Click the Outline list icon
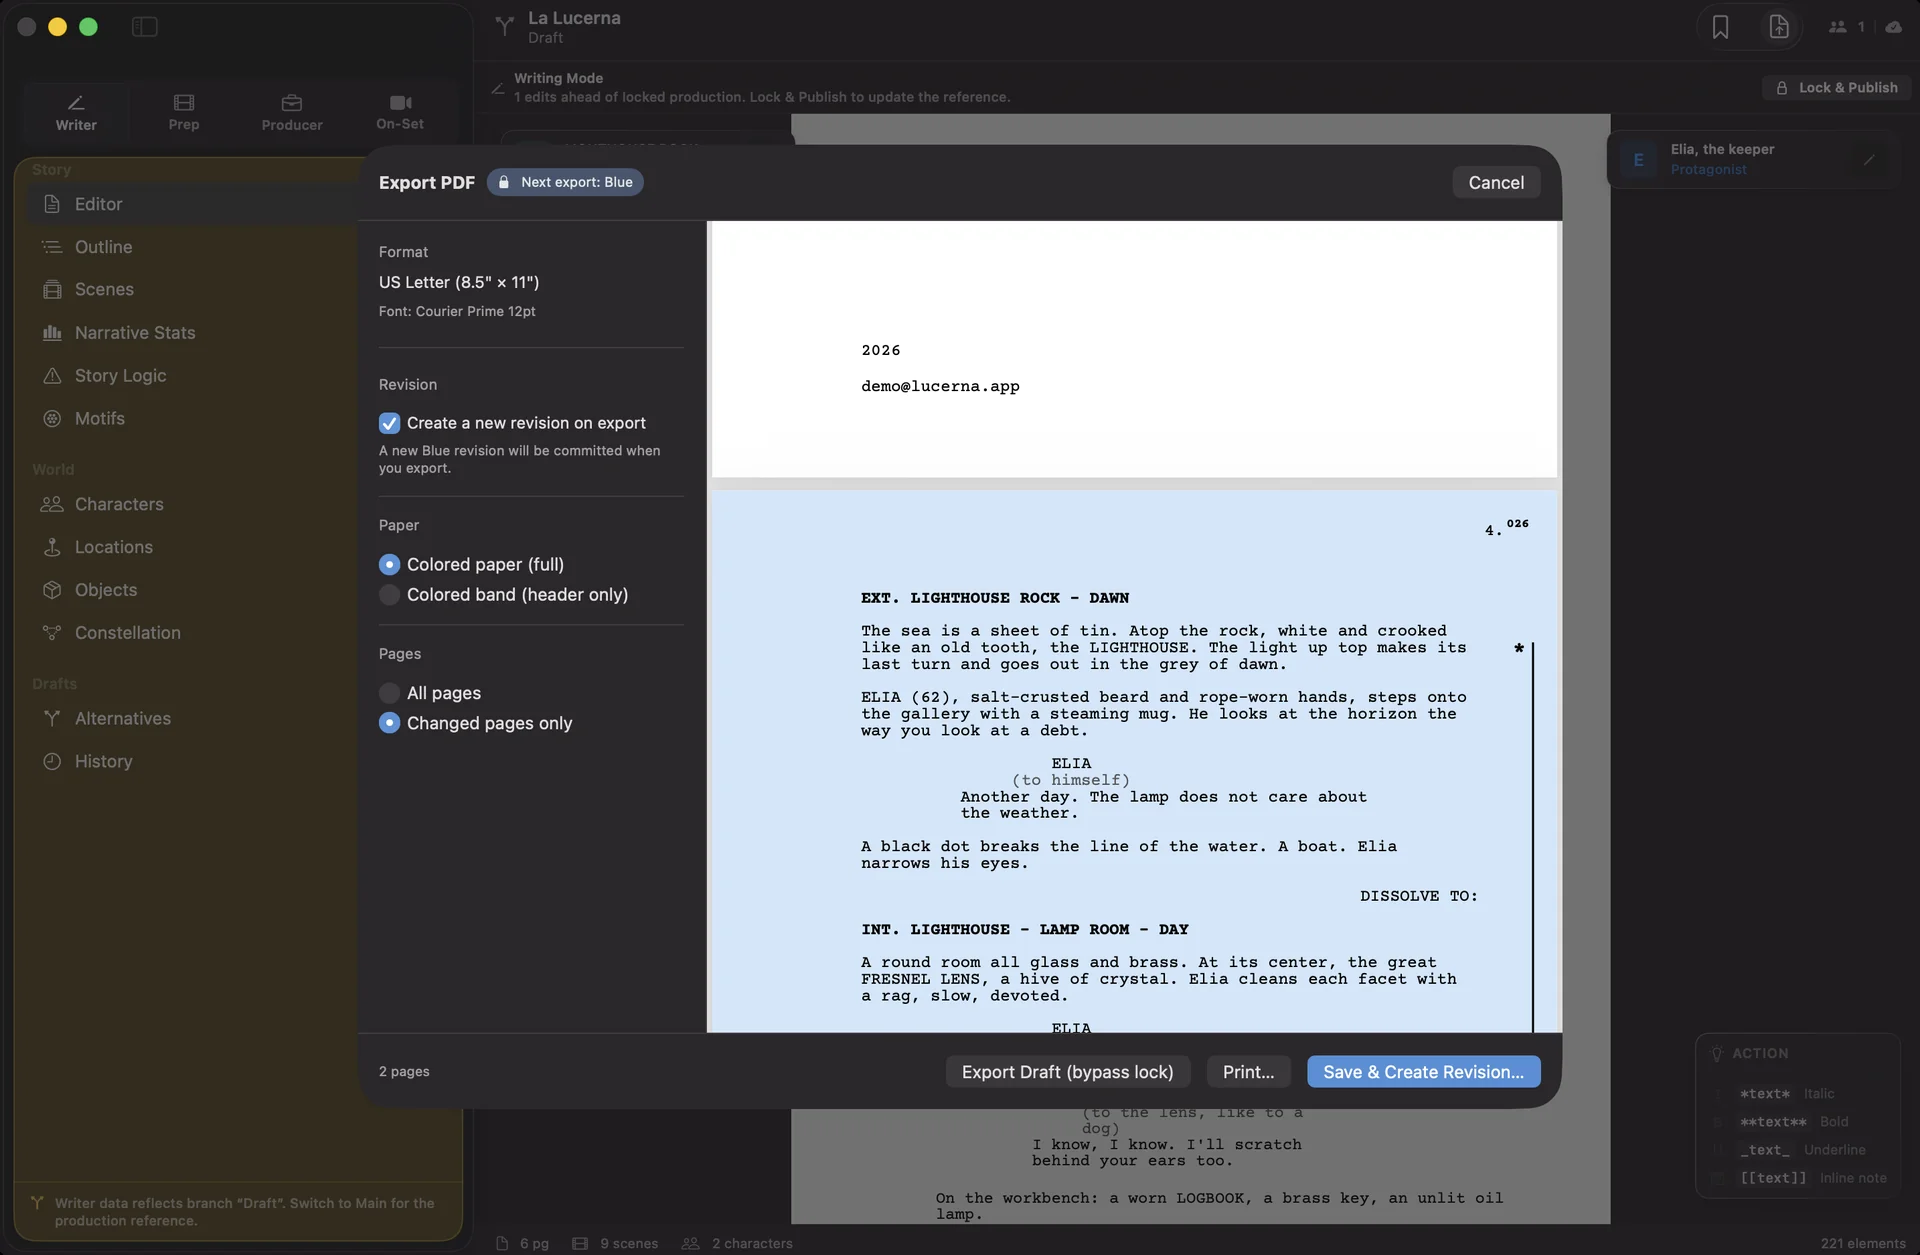Screen dimensions: 1920x1255 point(52,247)
